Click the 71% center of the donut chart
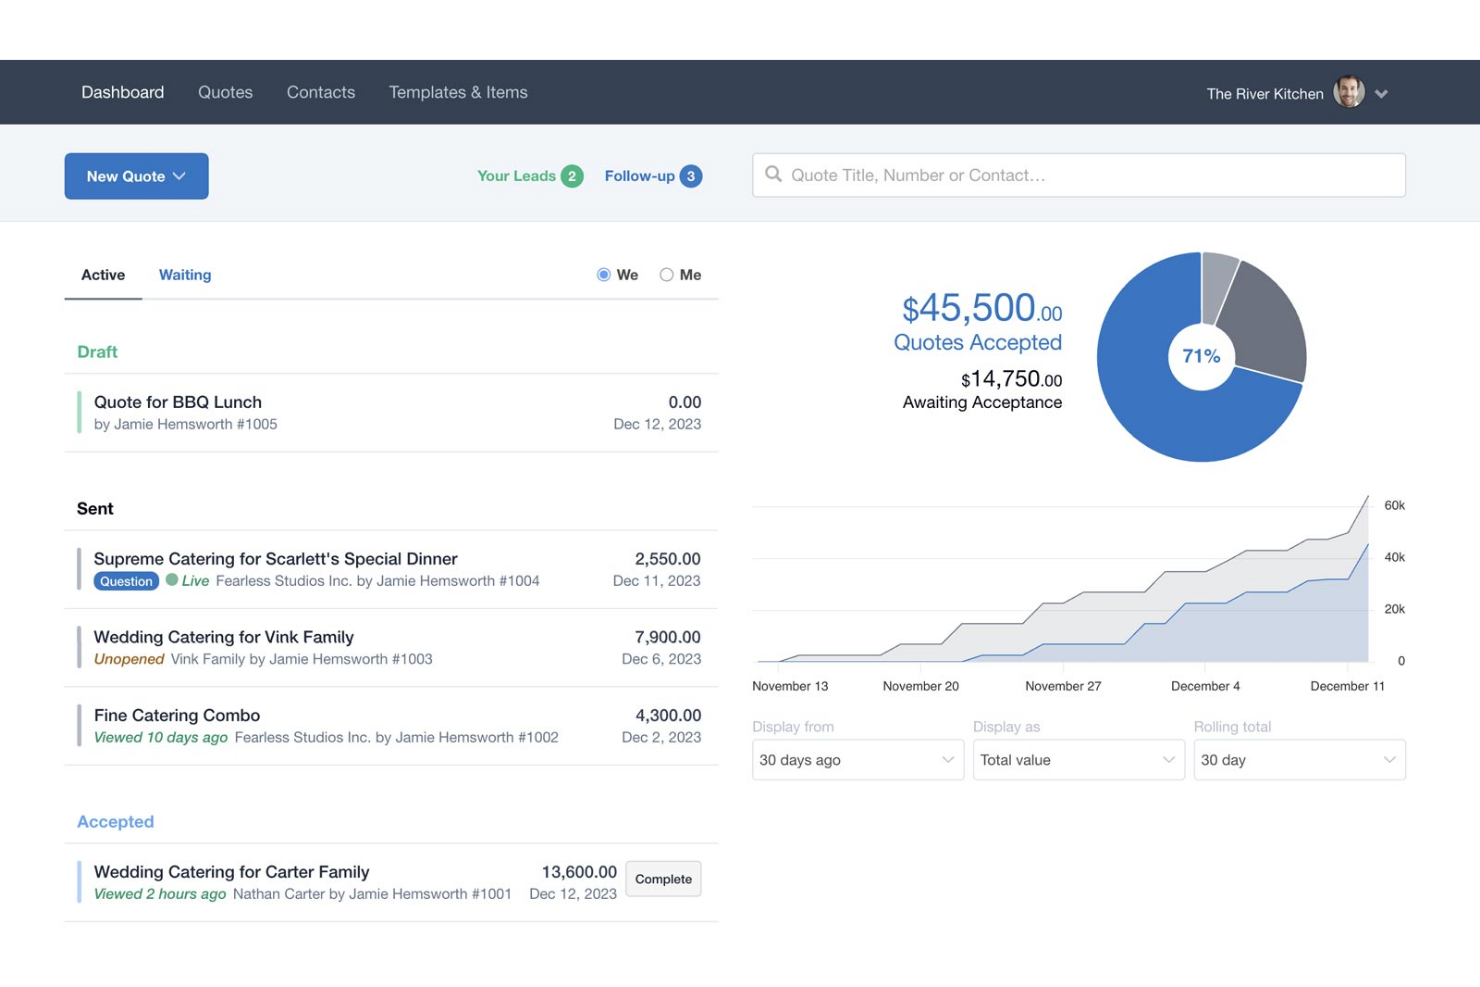Image resolution: width=1480 pixels, height=987 pixels. click(x=1201, y=355)
